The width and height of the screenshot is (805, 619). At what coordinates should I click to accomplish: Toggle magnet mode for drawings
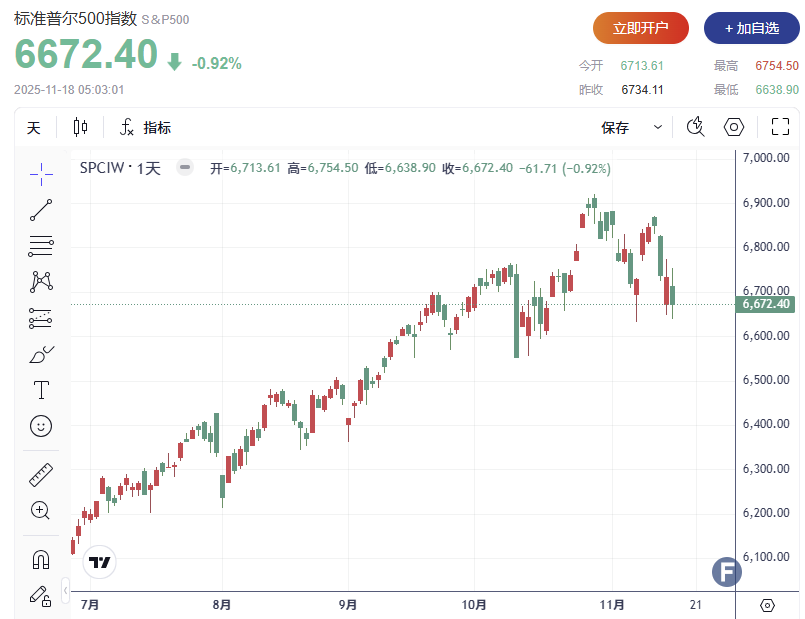(41, 559)
